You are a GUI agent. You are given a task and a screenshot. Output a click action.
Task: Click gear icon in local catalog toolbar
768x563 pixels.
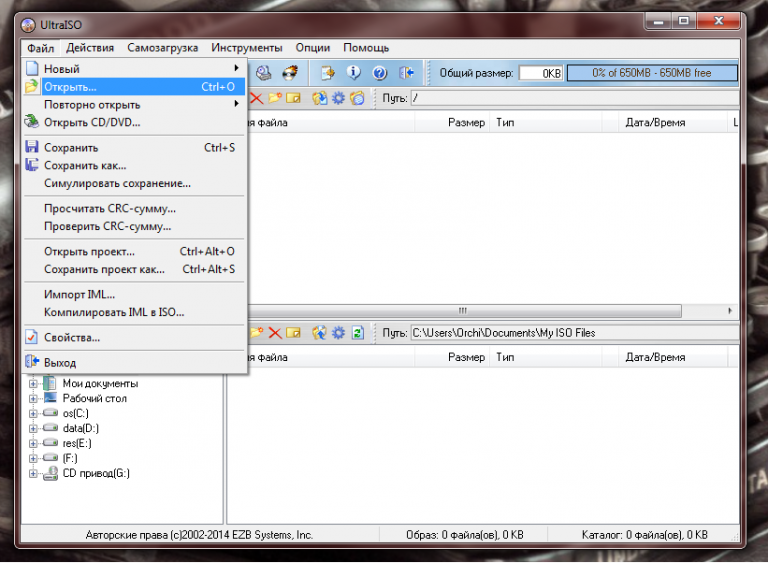(x=338, y=333)
